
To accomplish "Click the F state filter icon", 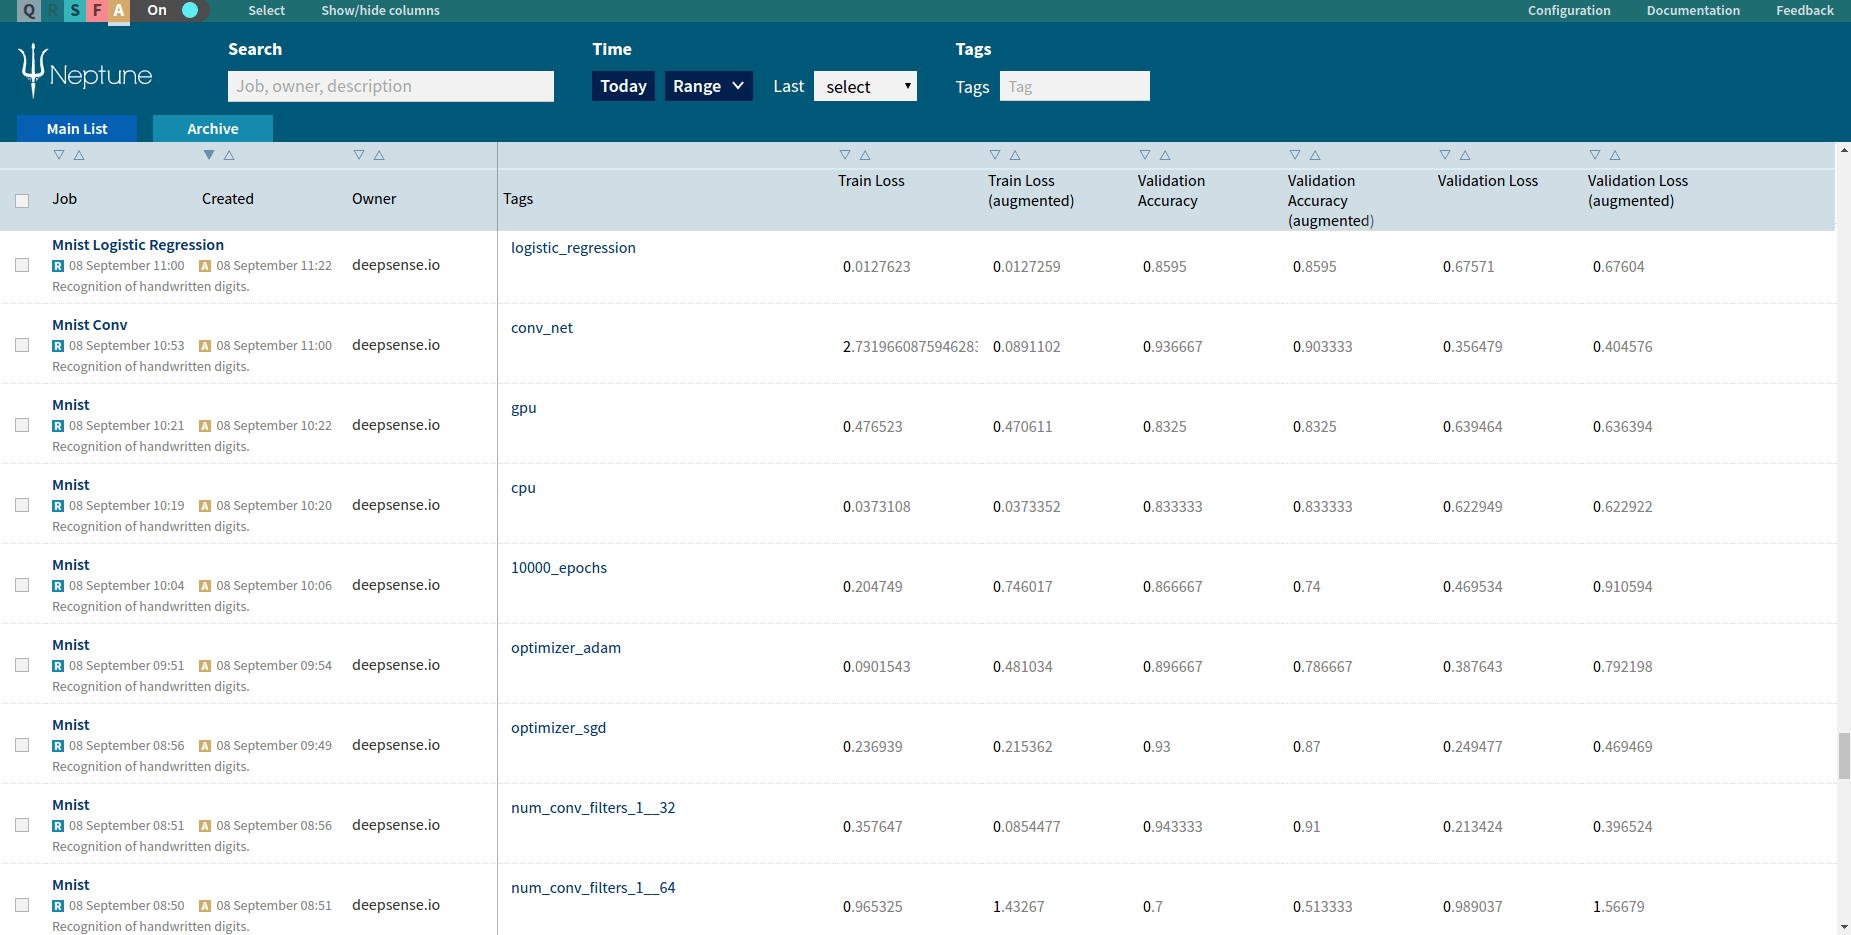I will [97, 11].
